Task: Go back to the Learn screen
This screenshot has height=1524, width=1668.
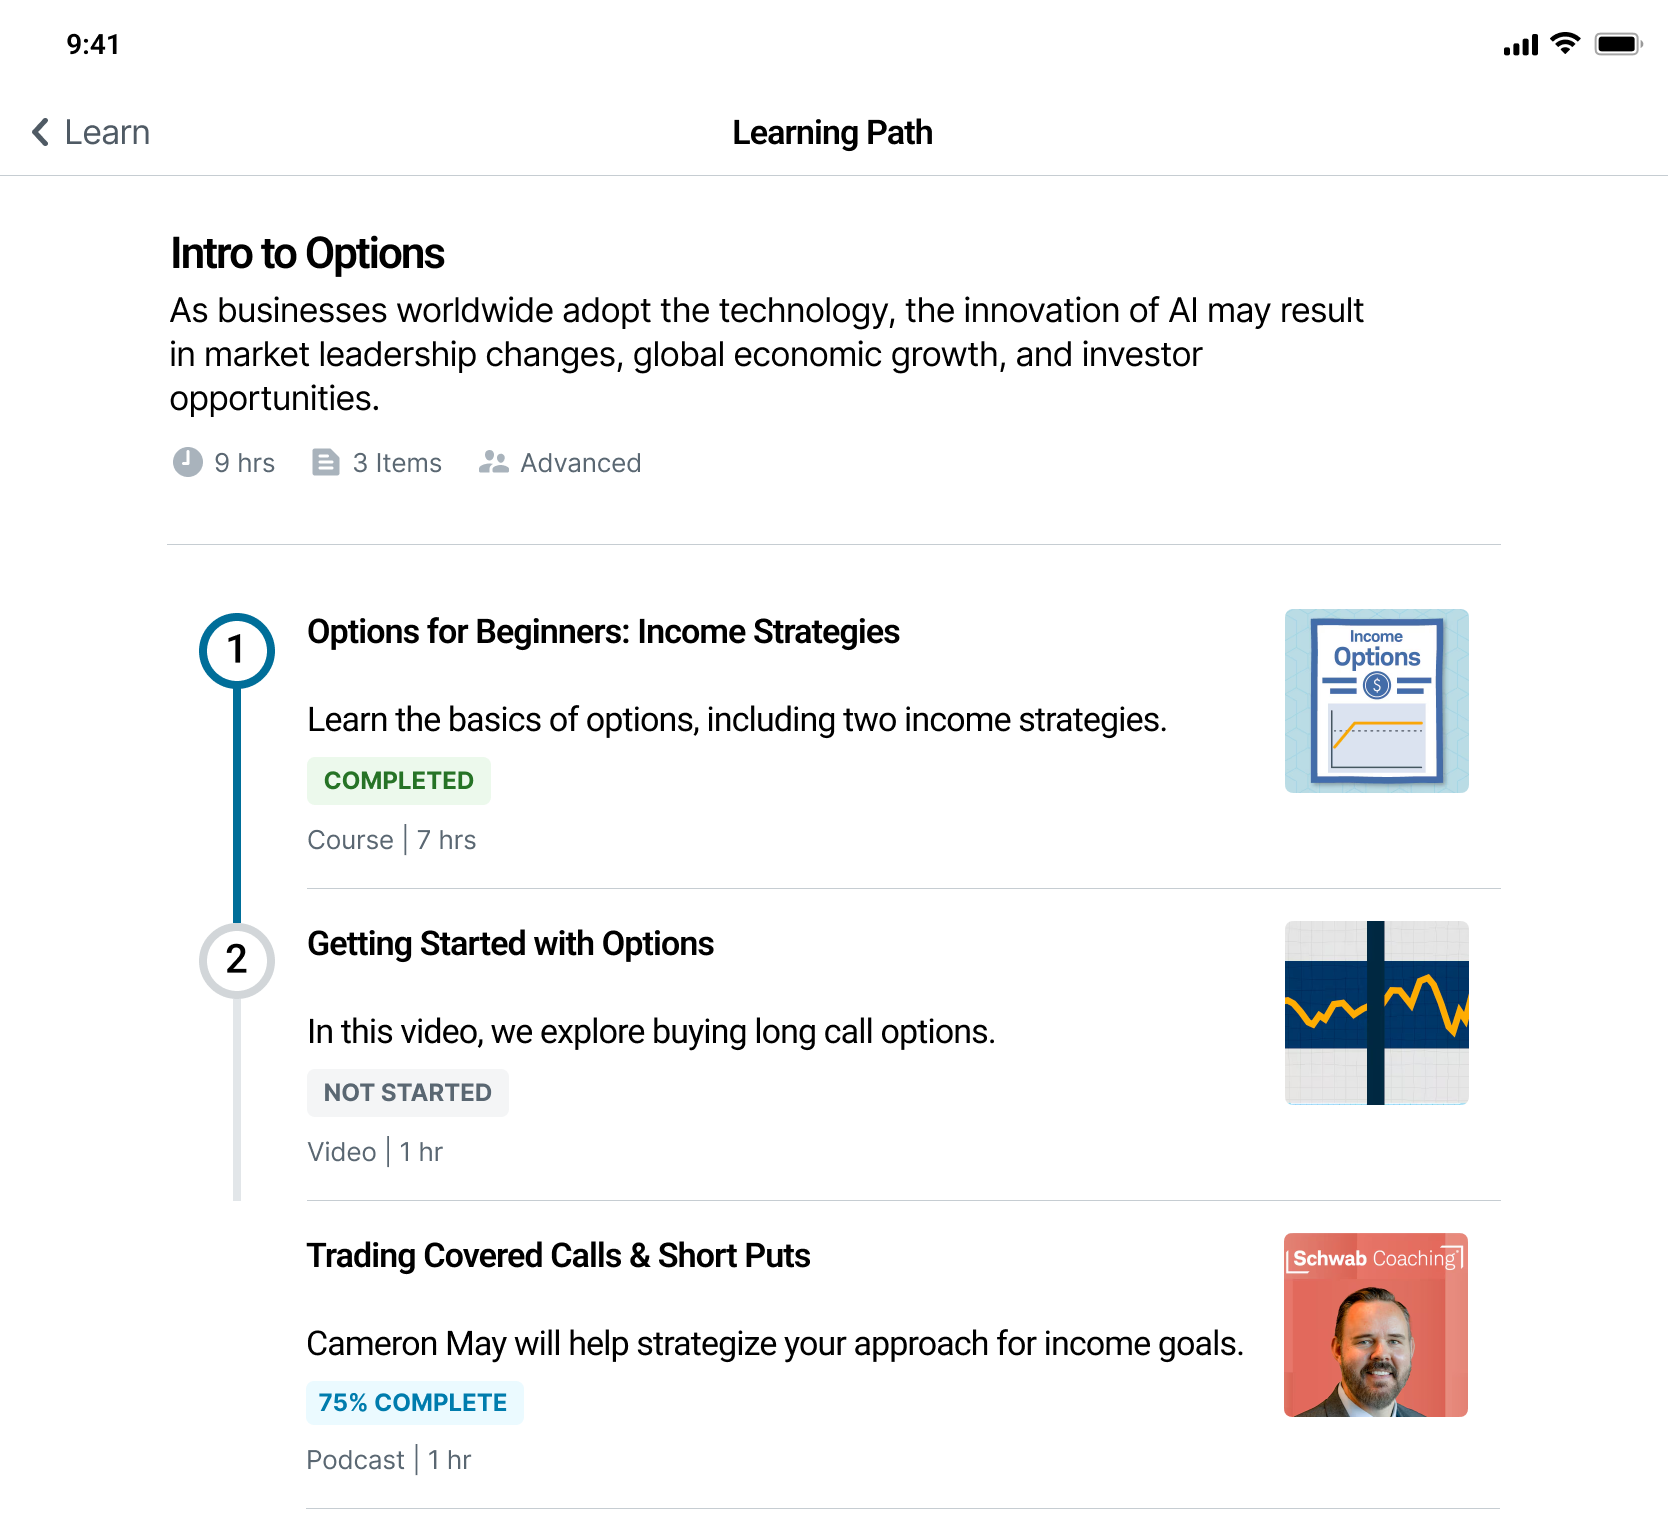Action: click(x=90, y=132)
